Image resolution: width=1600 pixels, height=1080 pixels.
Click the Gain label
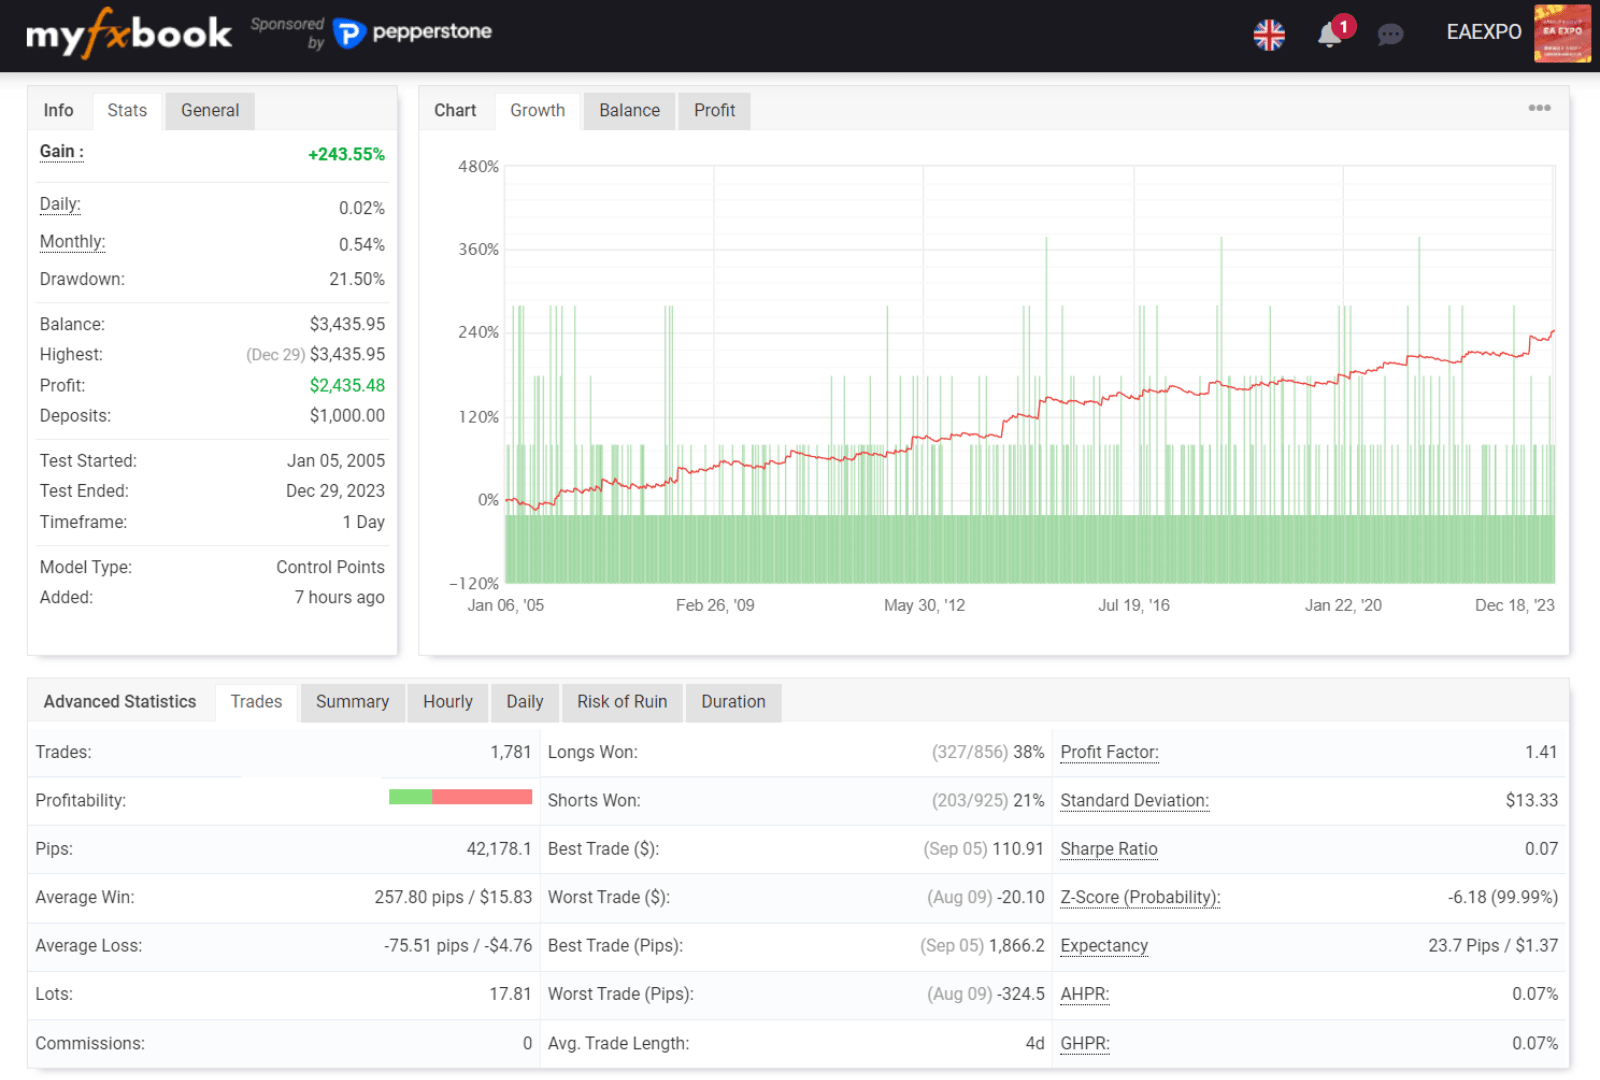[x=61, y=152]
